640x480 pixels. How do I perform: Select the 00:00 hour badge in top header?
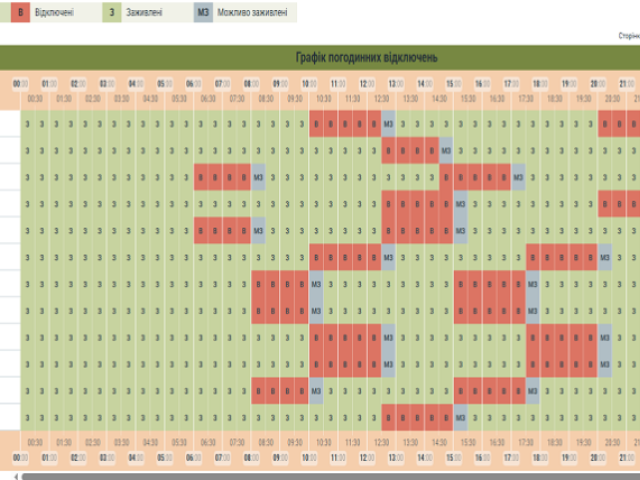pos(21,84)
